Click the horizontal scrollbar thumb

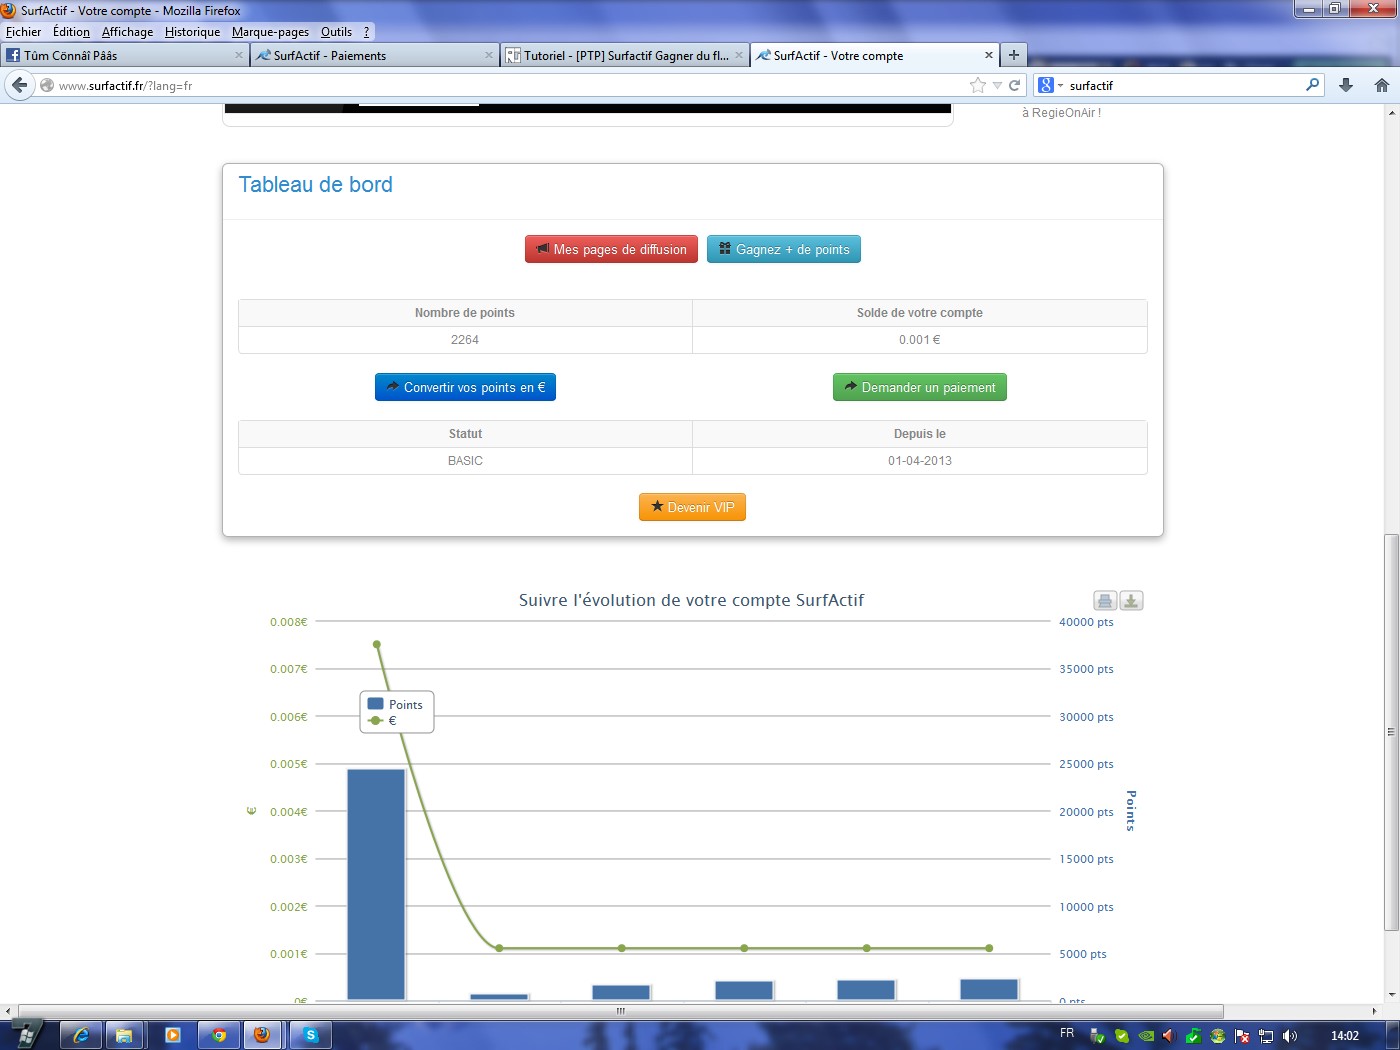[620, 1011]
